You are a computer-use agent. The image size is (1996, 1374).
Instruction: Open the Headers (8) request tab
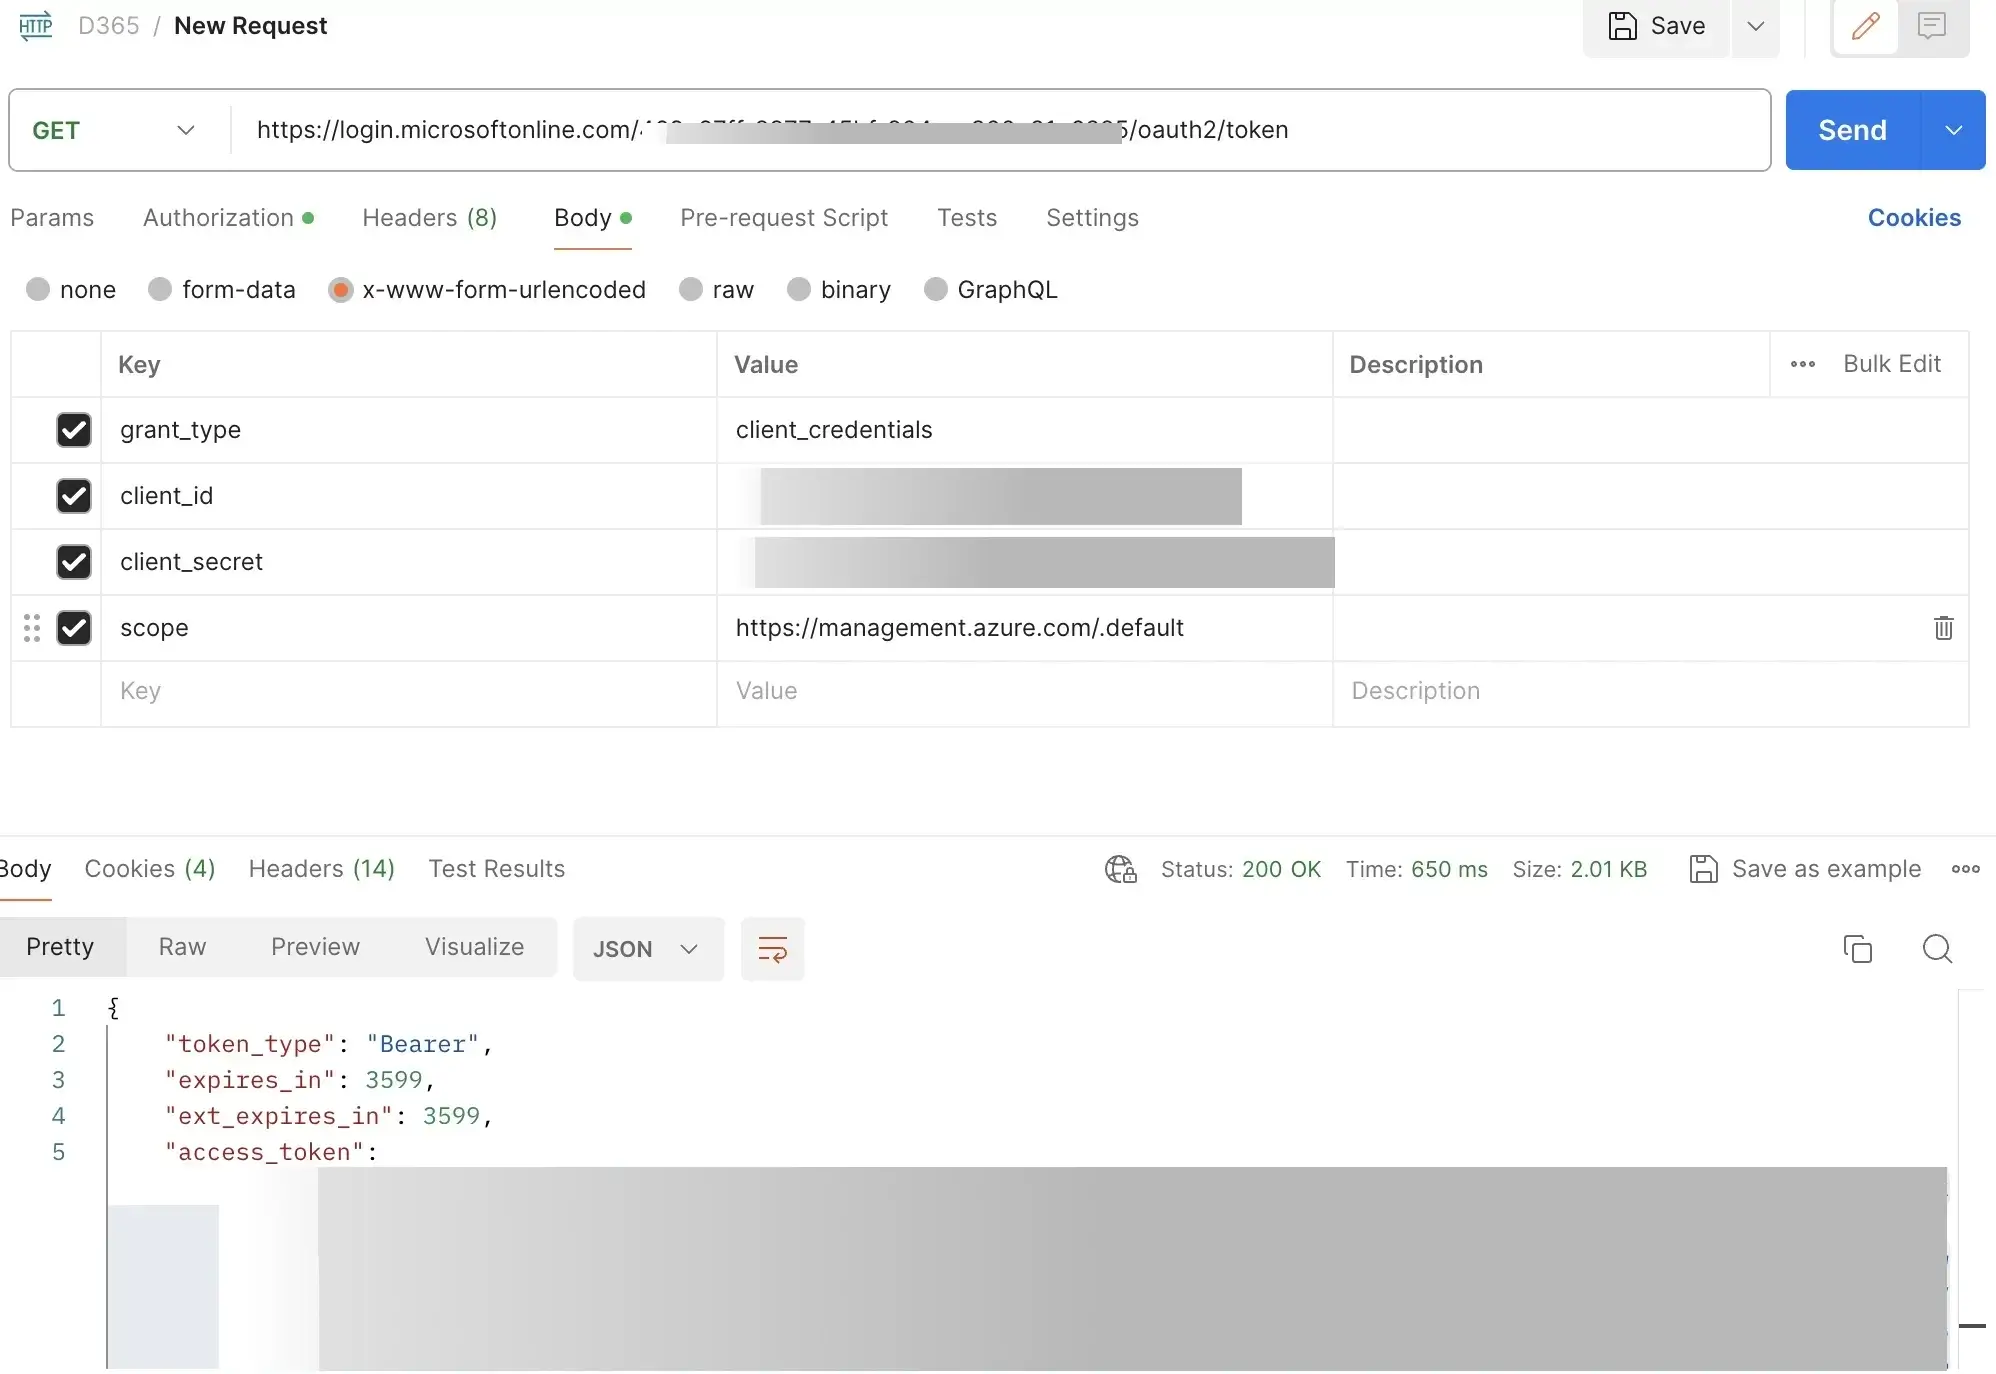(x=430, y=218)
